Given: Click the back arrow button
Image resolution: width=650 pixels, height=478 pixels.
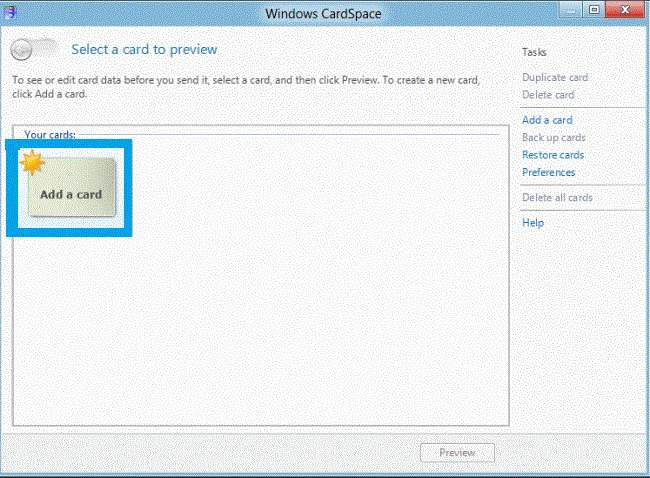Looking at the screenshot, I should pyautogui.click(x=21, y=50).
